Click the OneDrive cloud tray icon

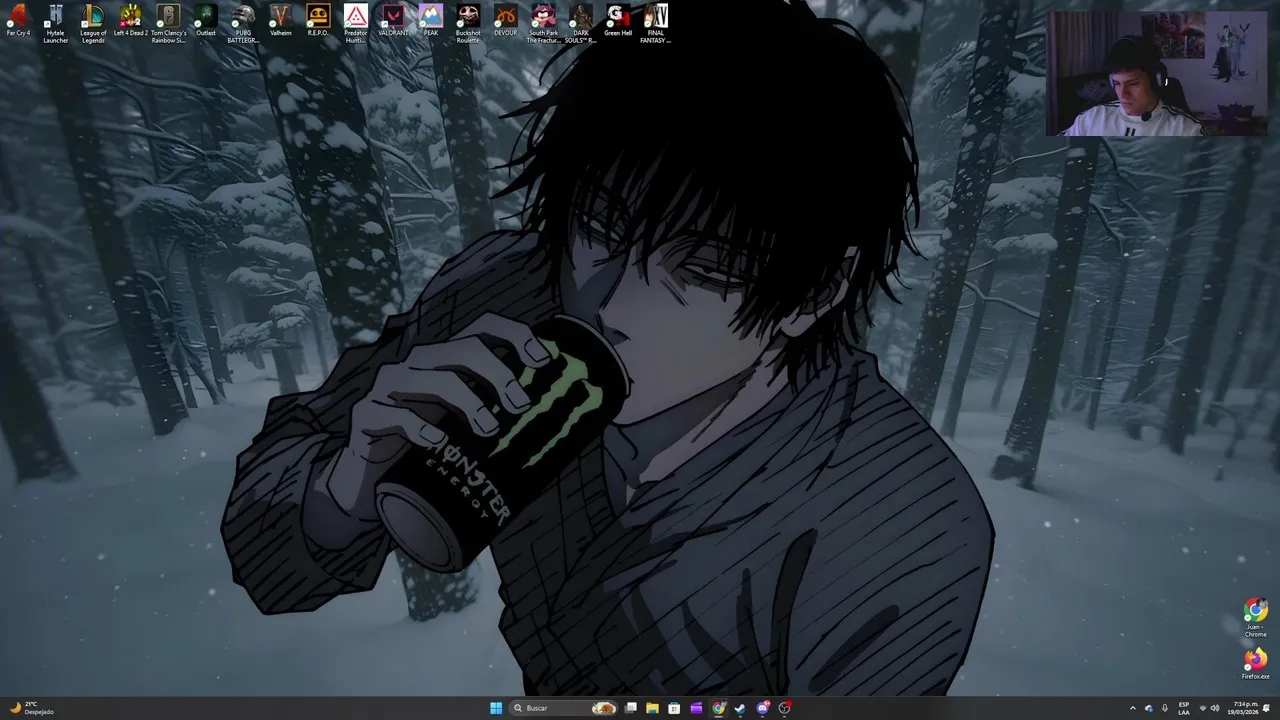pyautogui.click(x=1149, y=708)
